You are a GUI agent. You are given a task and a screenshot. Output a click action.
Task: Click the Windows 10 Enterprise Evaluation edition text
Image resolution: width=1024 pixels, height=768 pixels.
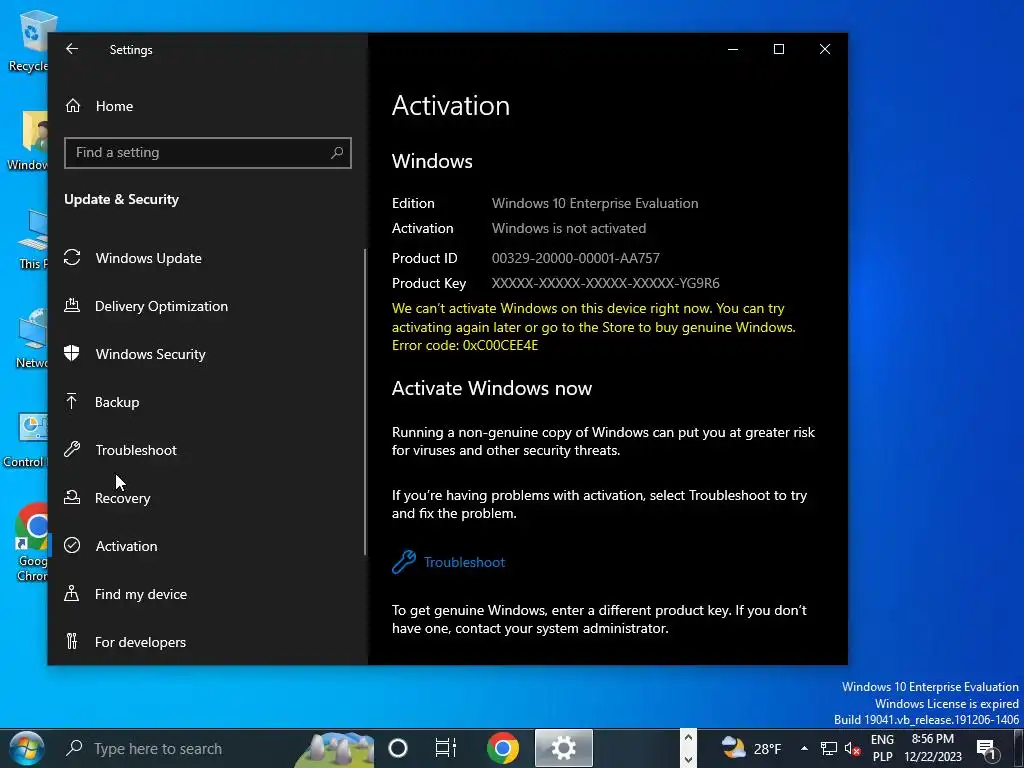(595, 203)
